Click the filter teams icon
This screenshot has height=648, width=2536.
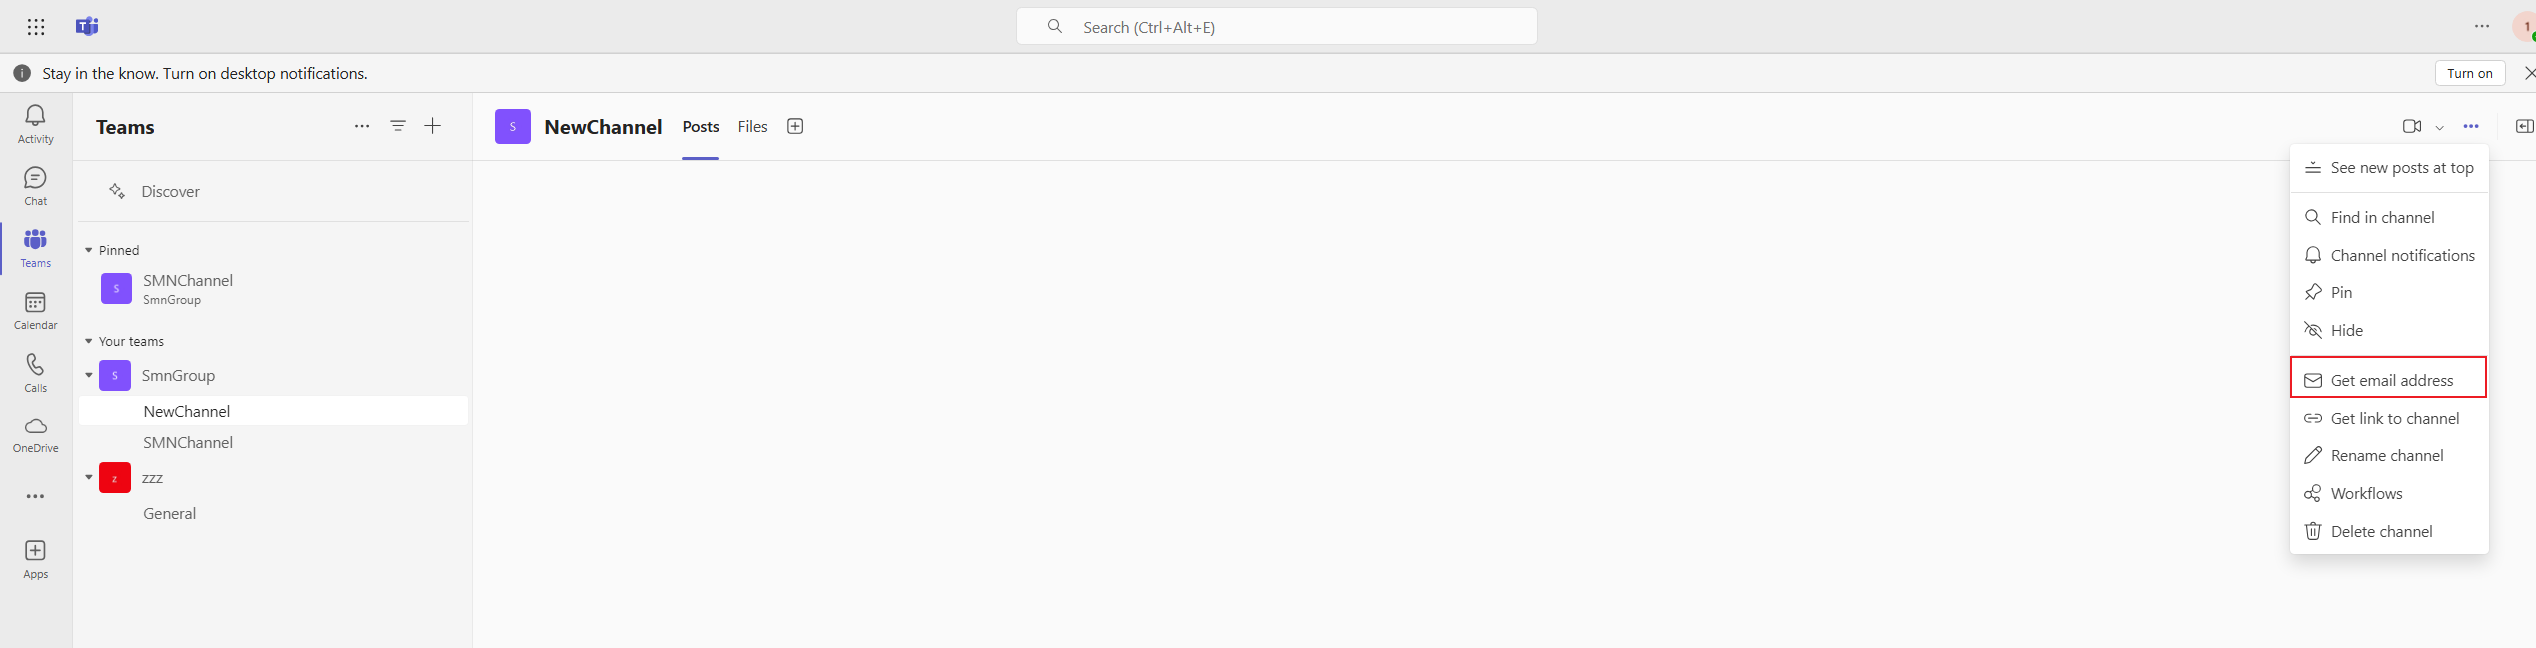[x=398, y=126]
